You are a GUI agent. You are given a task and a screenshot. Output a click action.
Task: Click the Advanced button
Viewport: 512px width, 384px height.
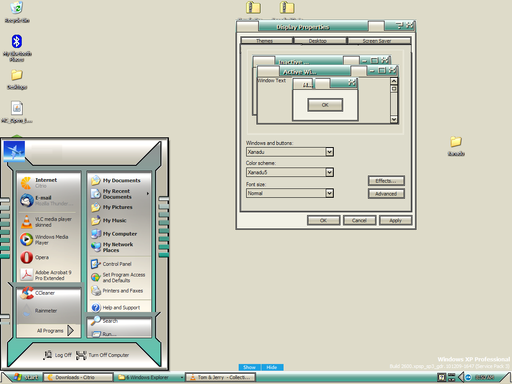tap(386, 194)
